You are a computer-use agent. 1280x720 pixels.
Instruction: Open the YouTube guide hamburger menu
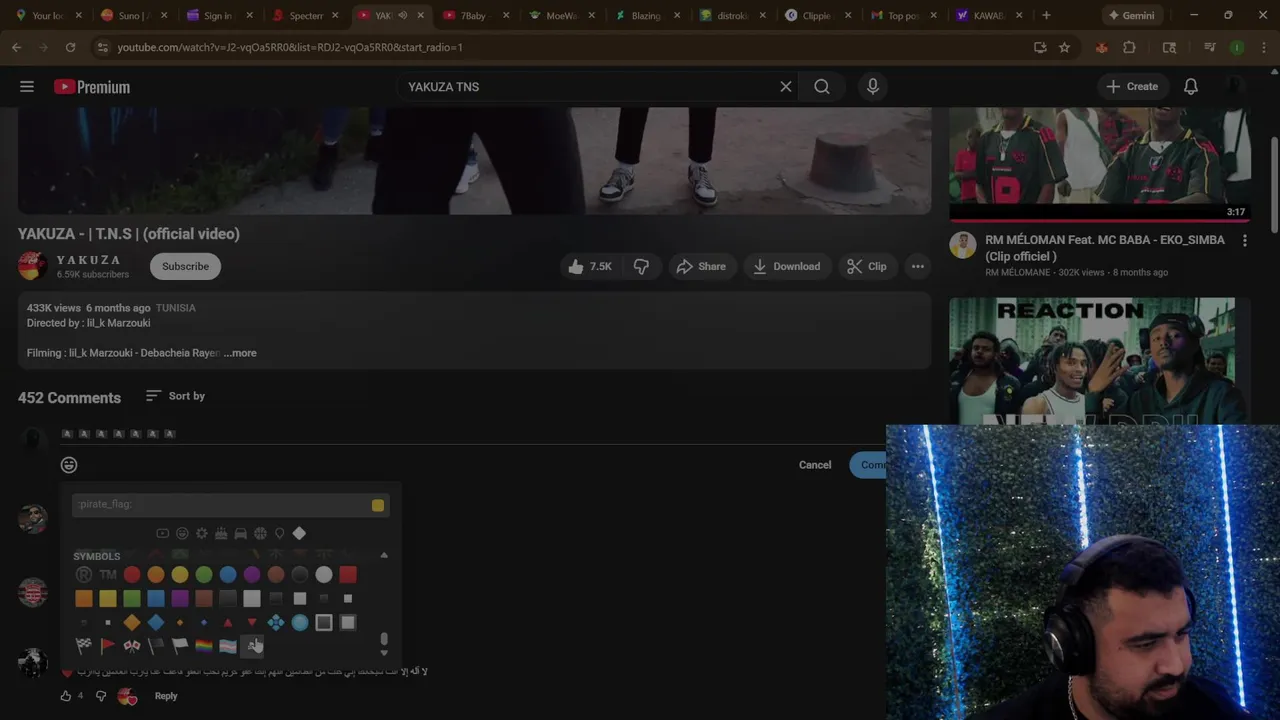[x=27, y=87]
